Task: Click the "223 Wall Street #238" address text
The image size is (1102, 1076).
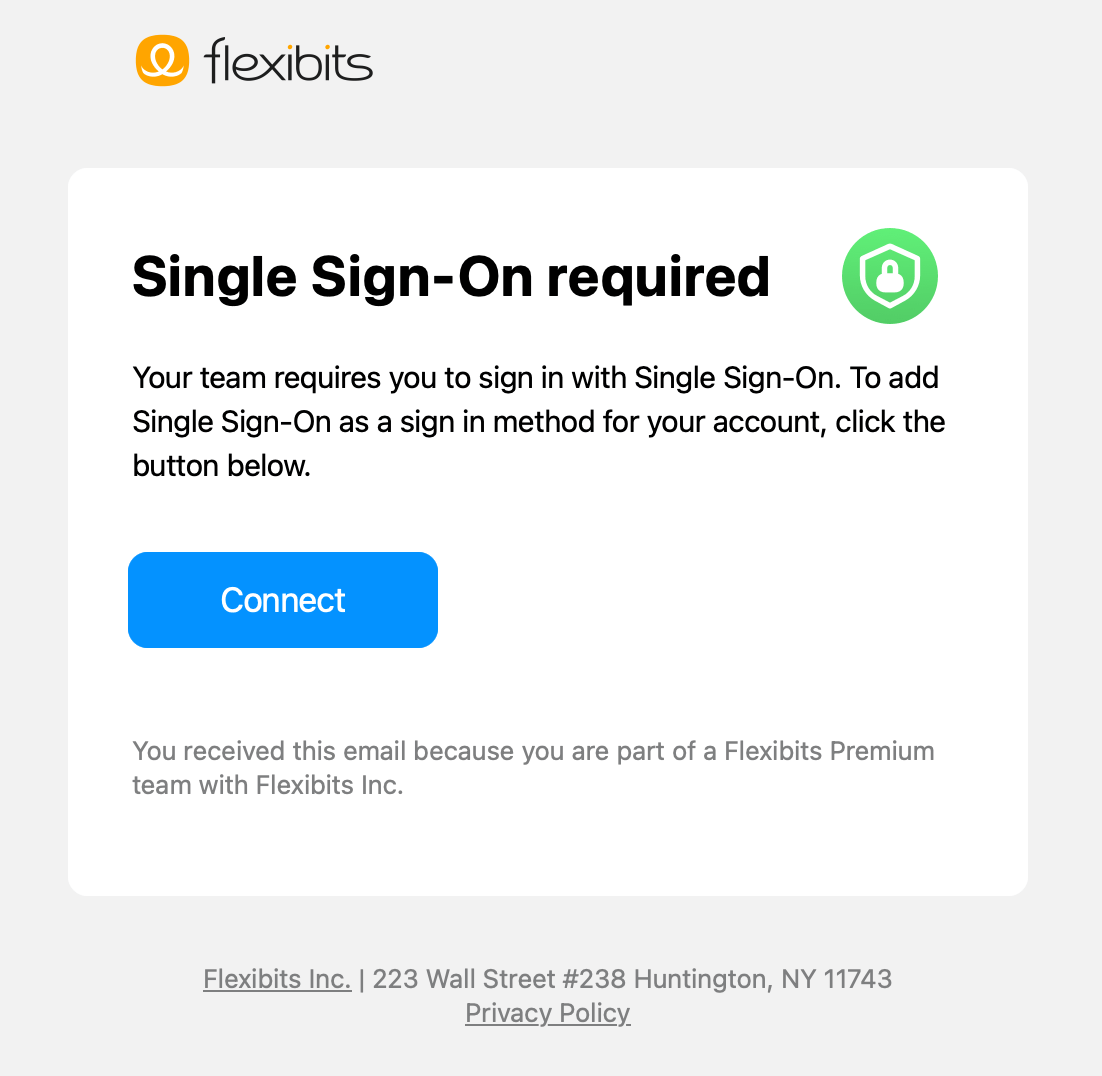Action: 500,978
